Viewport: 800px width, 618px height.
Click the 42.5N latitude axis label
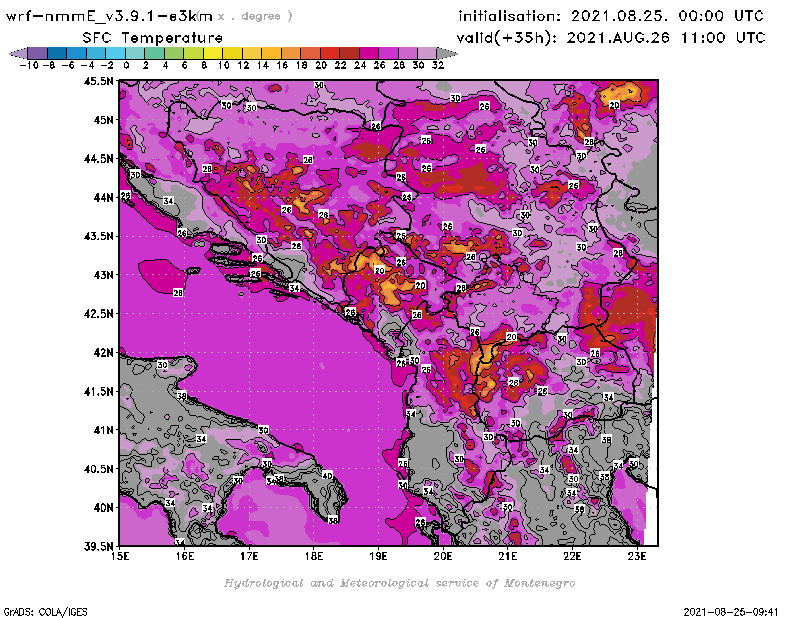tap(98, 314)
